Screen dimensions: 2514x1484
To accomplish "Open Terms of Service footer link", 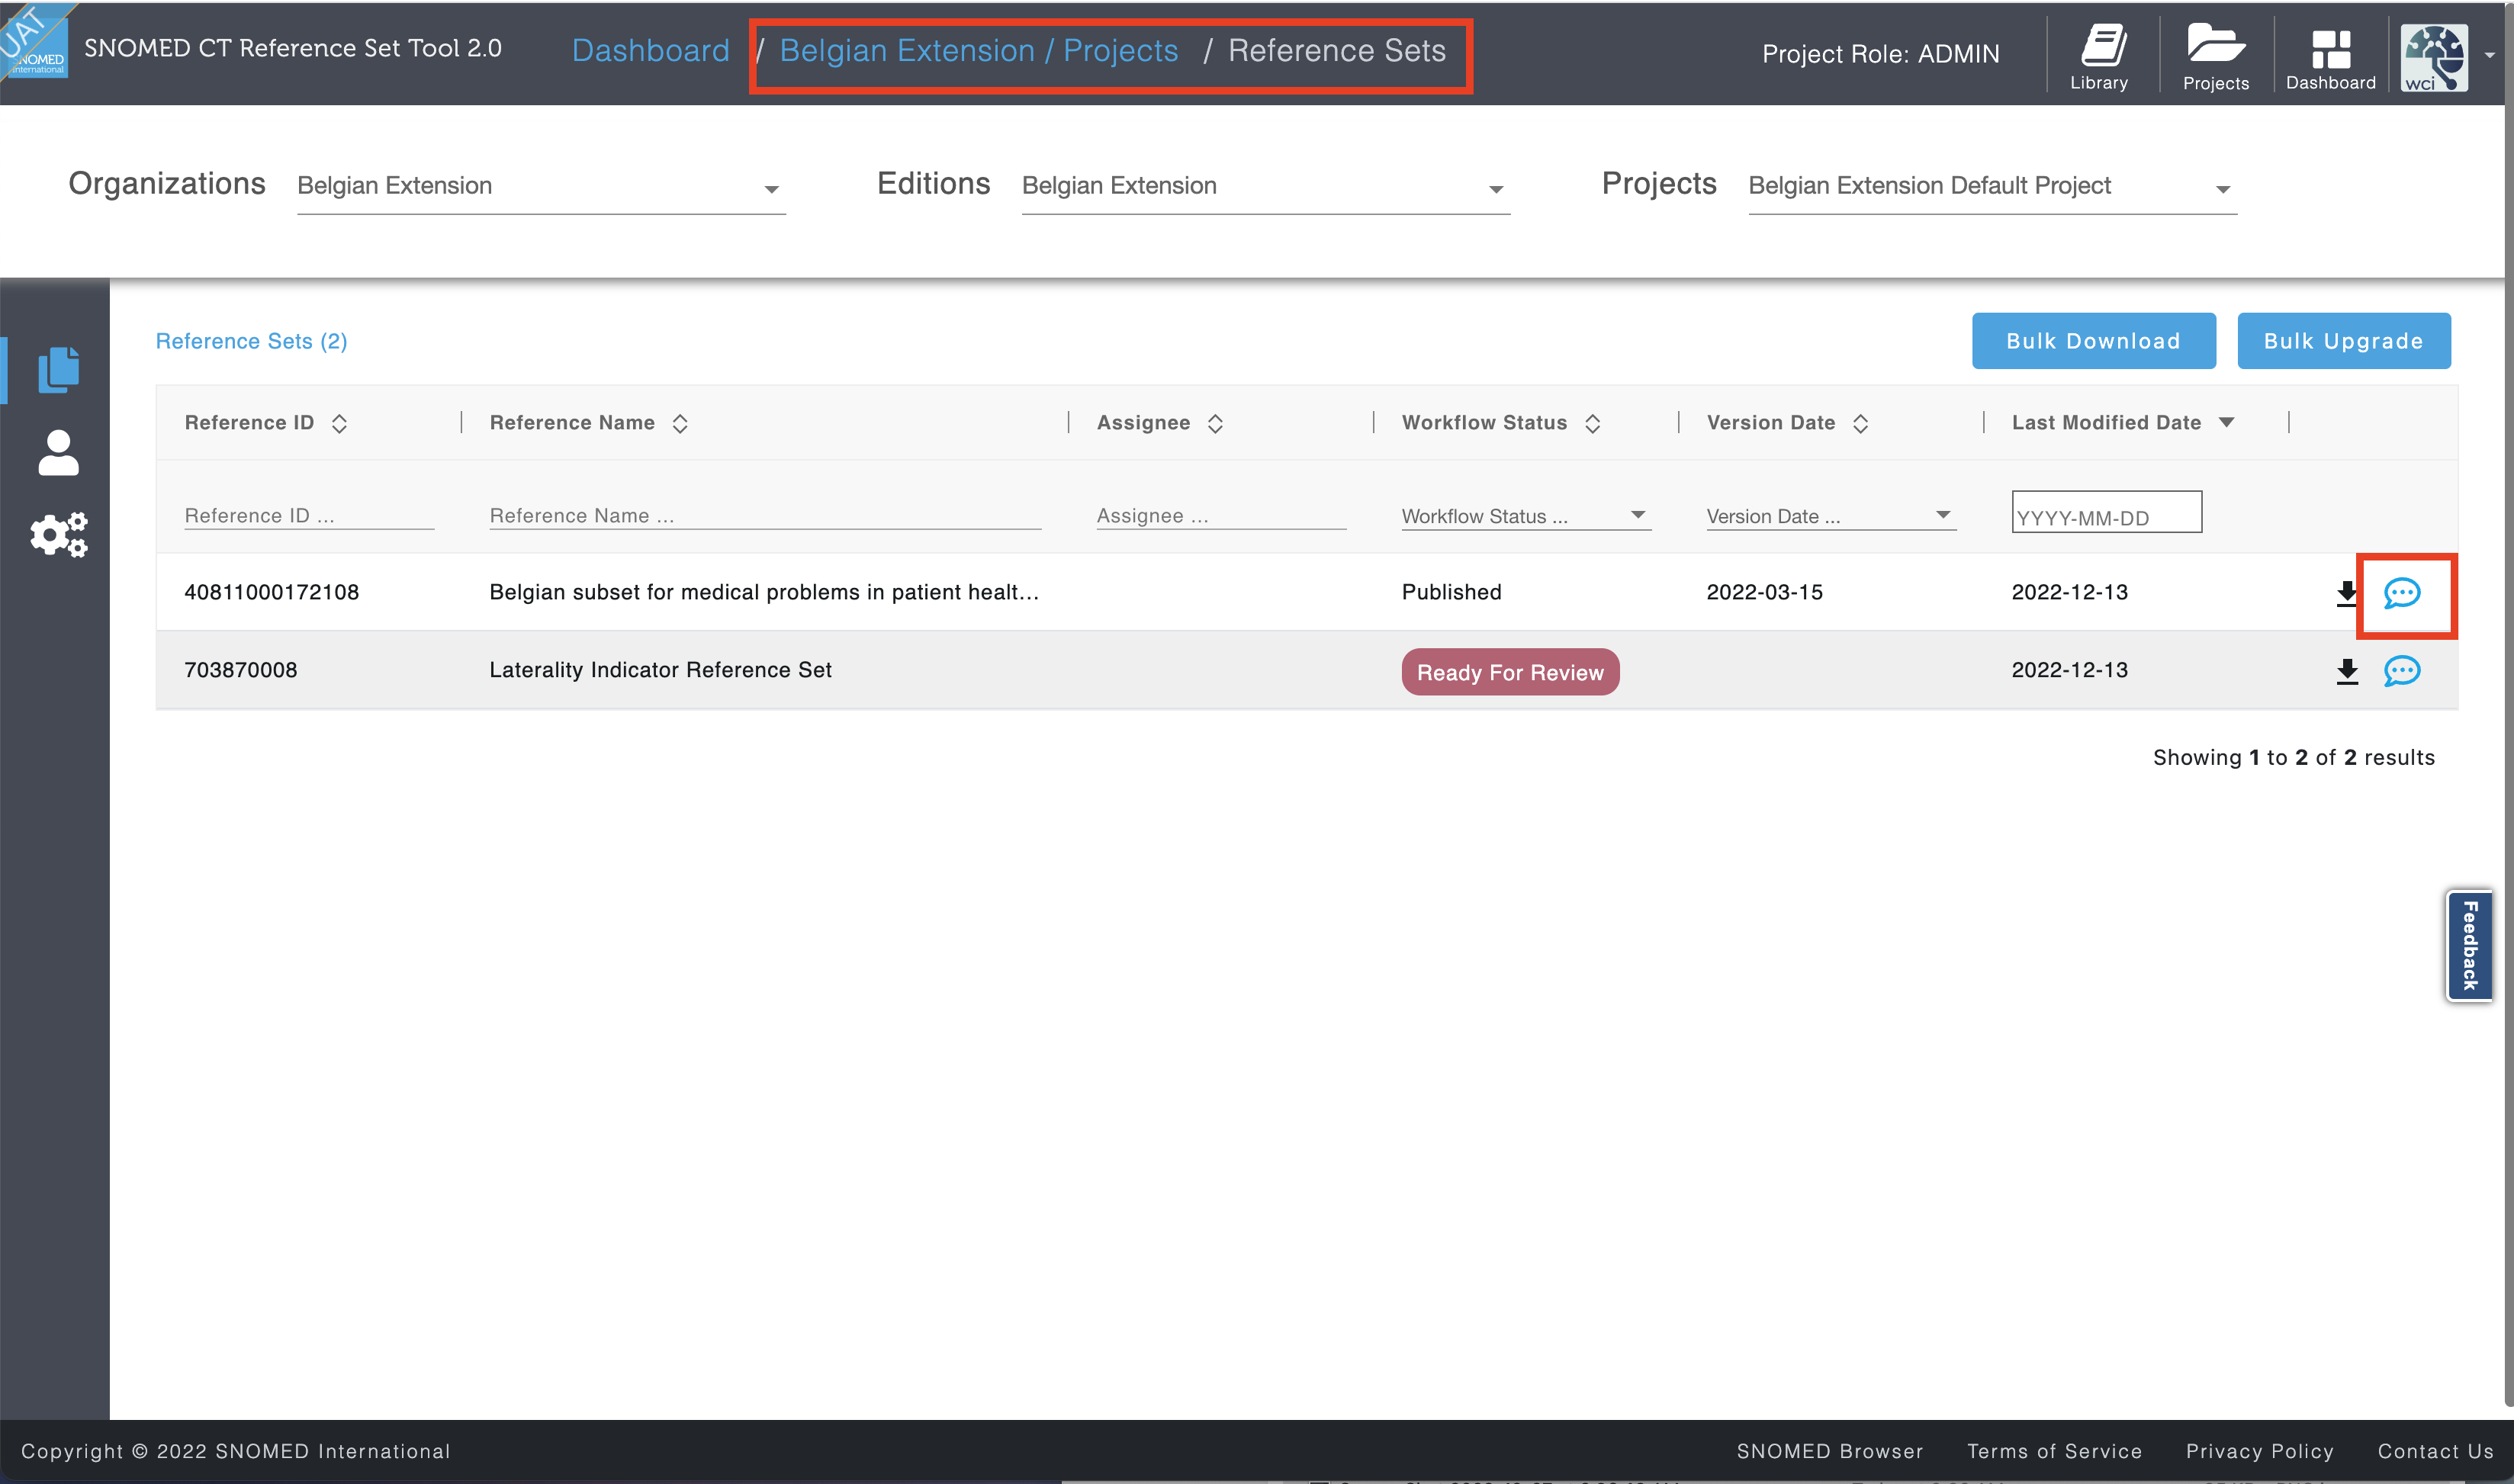I will coord(2054,1451).
